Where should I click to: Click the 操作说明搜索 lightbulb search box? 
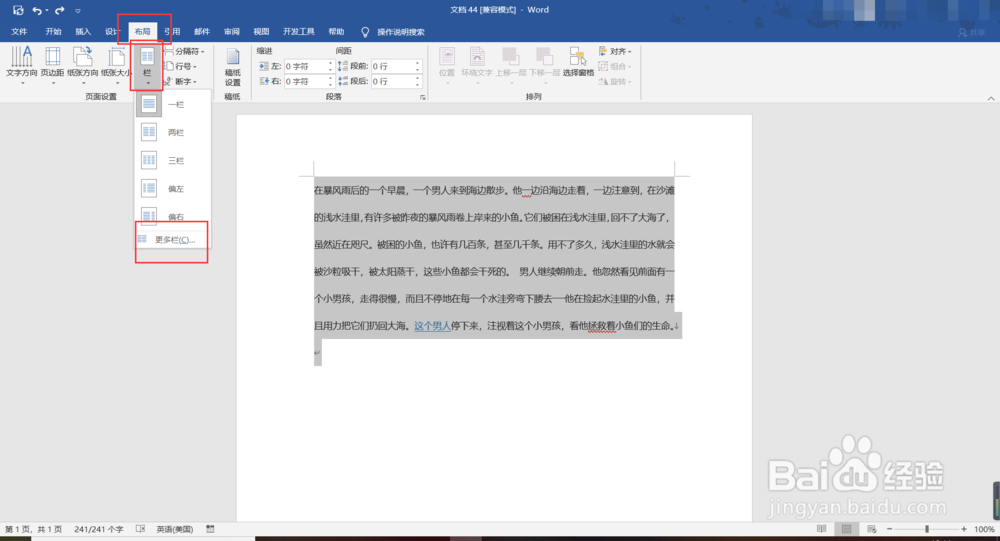tap(393, 32)
